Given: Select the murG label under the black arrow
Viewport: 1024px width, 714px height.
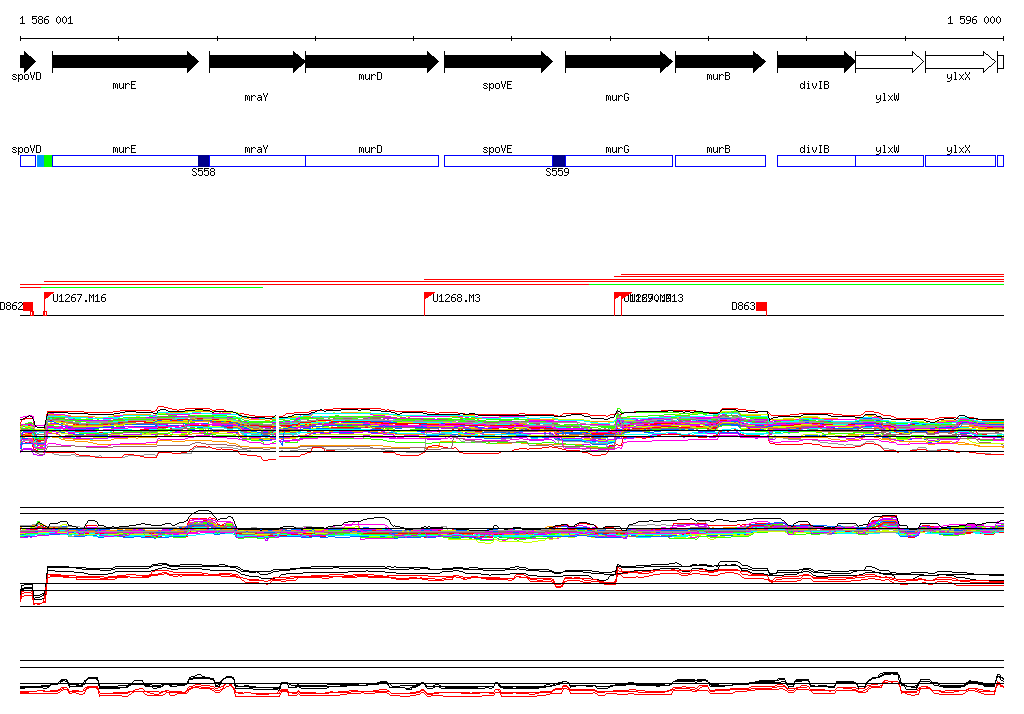Looking at the screenshot, I should 617,97.
